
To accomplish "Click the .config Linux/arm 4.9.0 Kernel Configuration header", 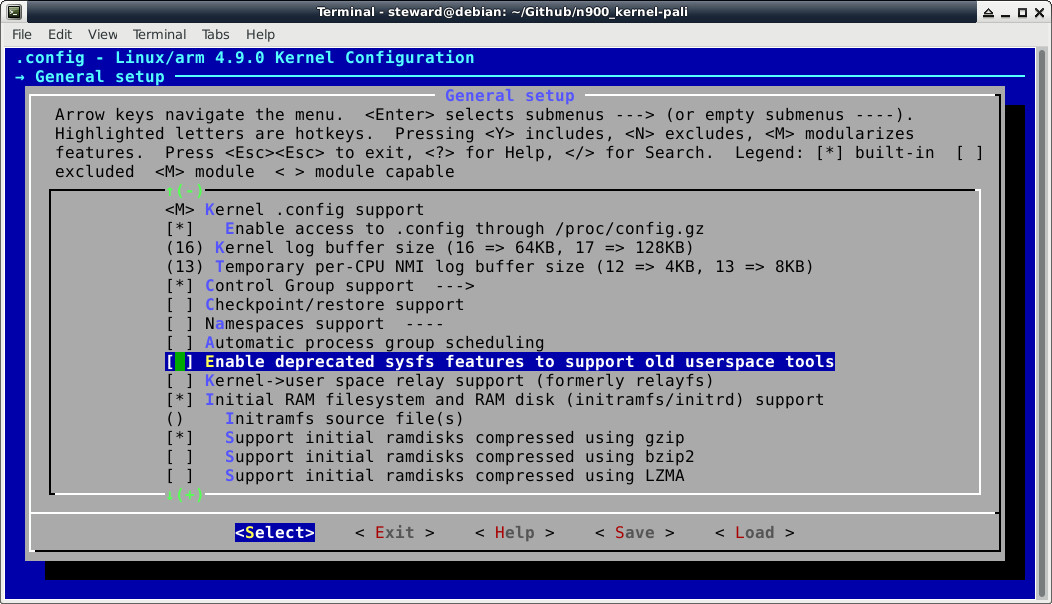I will [x=245, y=58].
